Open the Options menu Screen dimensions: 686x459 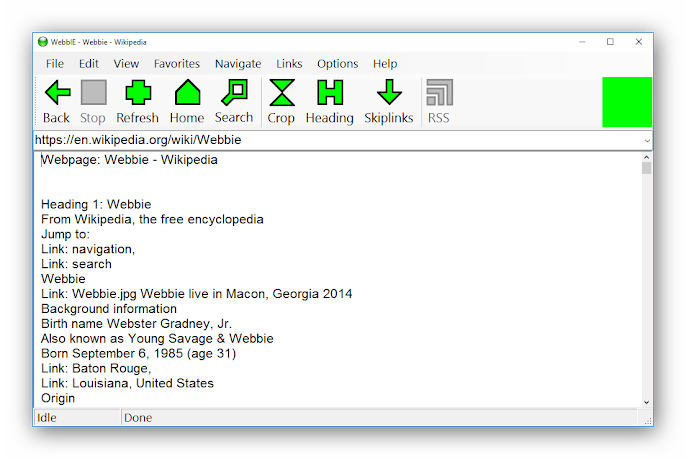(337, 64)
